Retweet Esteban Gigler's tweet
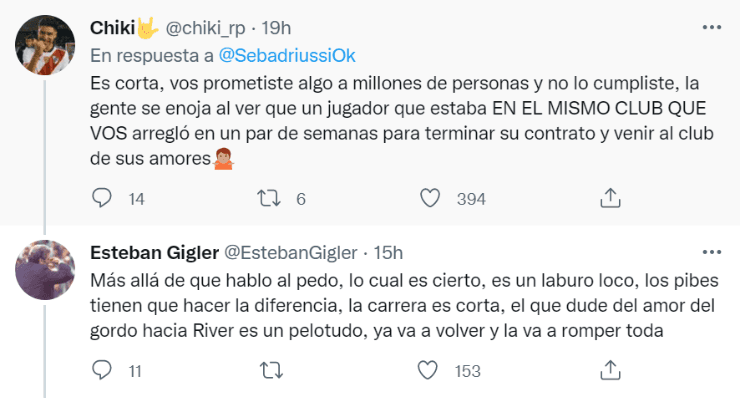This screenshot has height=402, width=740. pyautogui.click(x=267, y=371)
